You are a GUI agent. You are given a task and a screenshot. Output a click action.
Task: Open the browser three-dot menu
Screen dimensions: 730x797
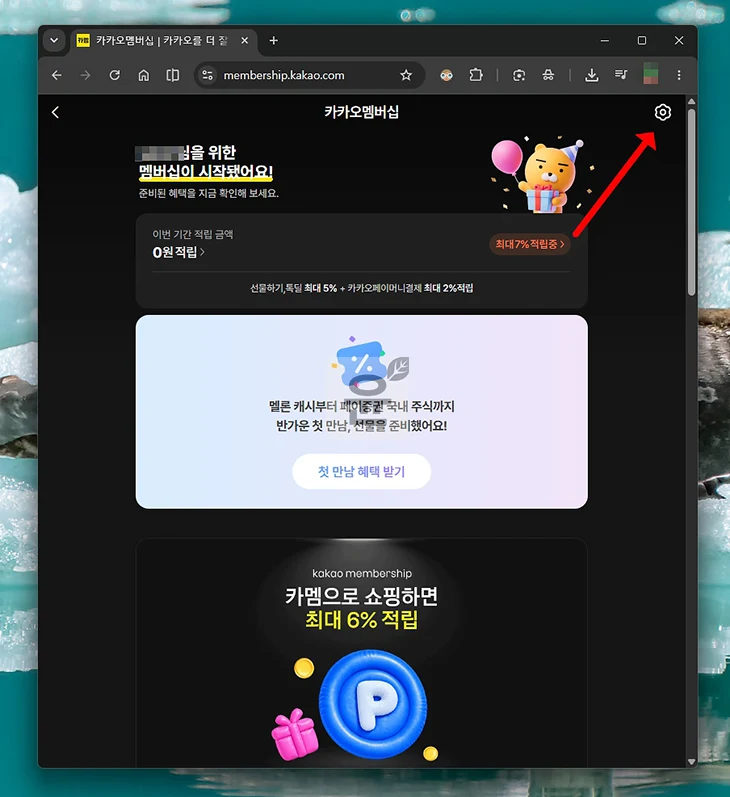click(679, 75)
